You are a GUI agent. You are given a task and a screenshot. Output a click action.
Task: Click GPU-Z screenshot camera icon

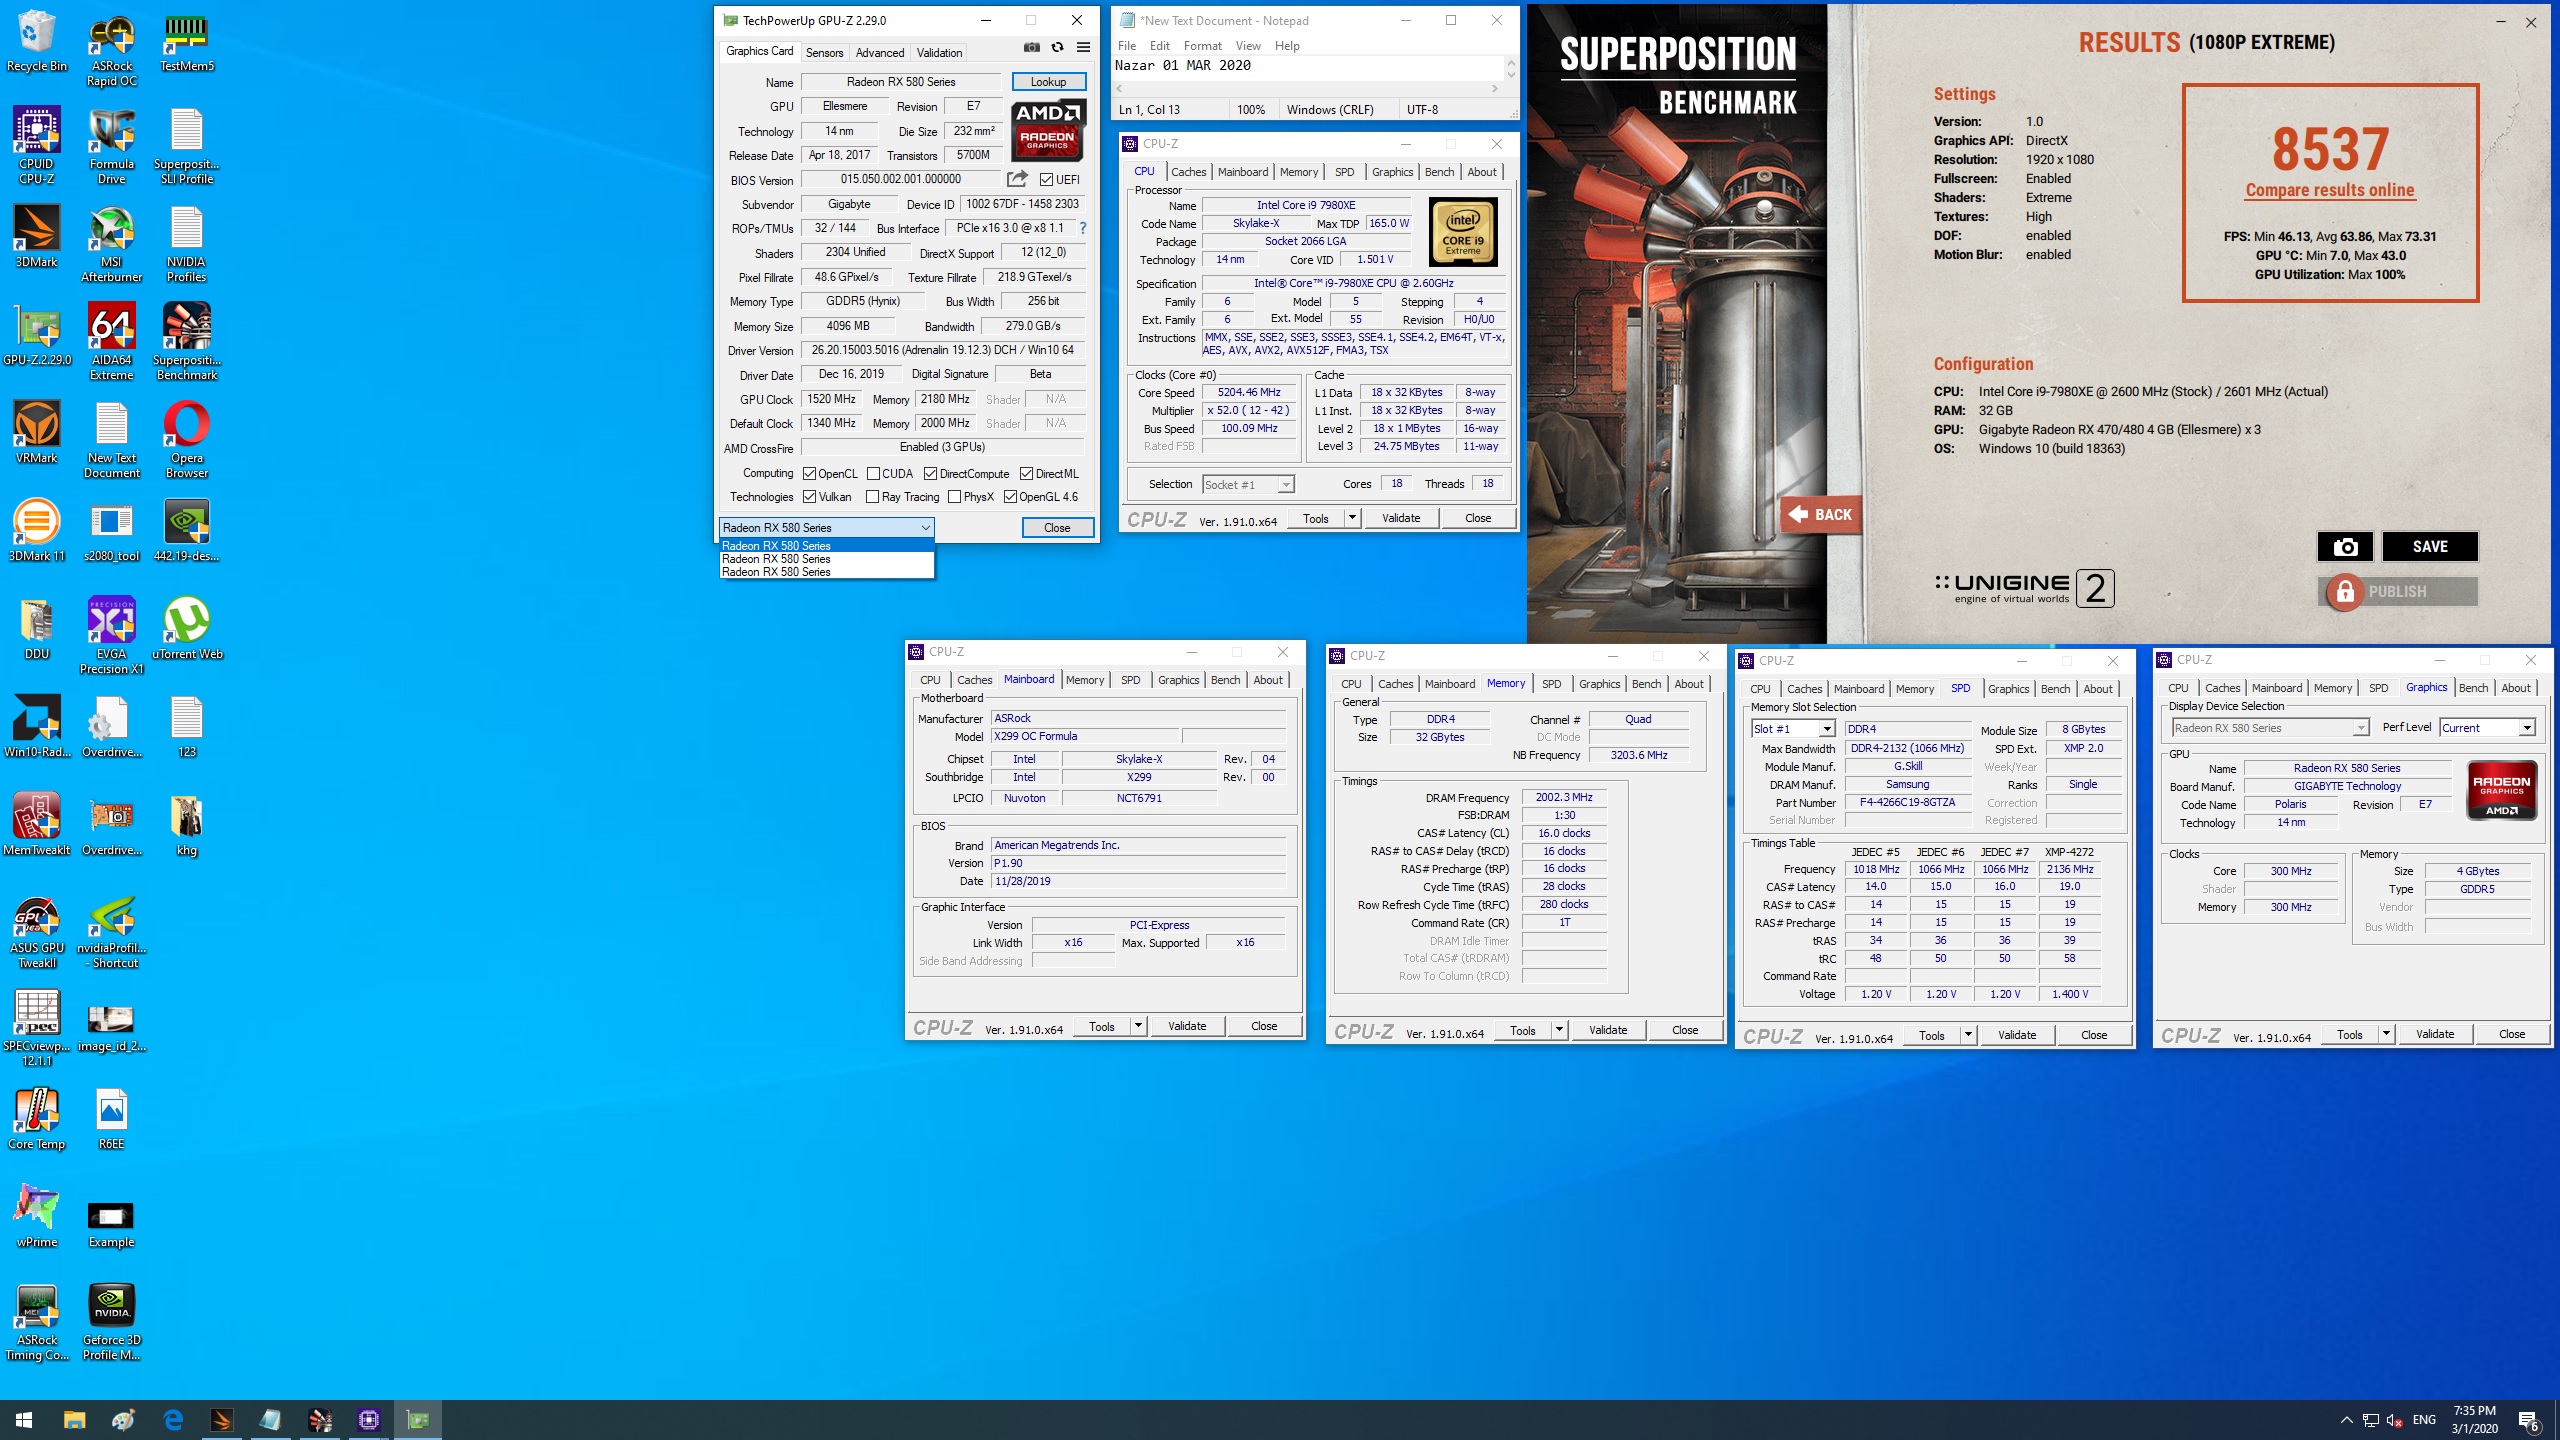(1032, 47)
